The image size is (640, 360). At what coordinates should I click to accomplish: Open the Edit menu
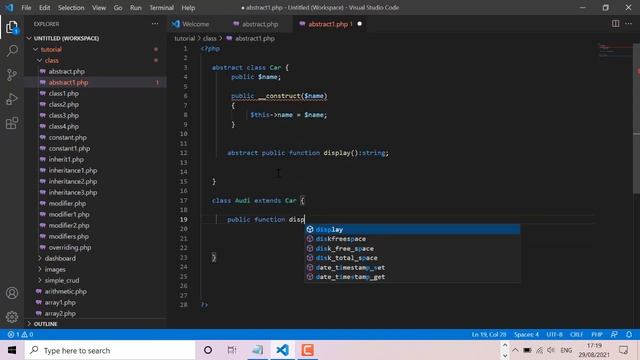point(44,7)
